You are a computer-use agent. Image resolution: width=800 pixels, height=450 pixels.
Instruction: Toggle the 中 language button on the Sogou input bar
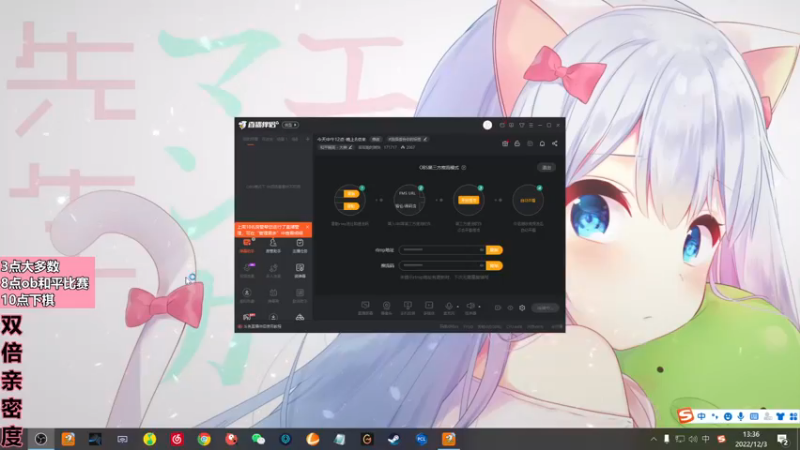(x=702, y=416)
